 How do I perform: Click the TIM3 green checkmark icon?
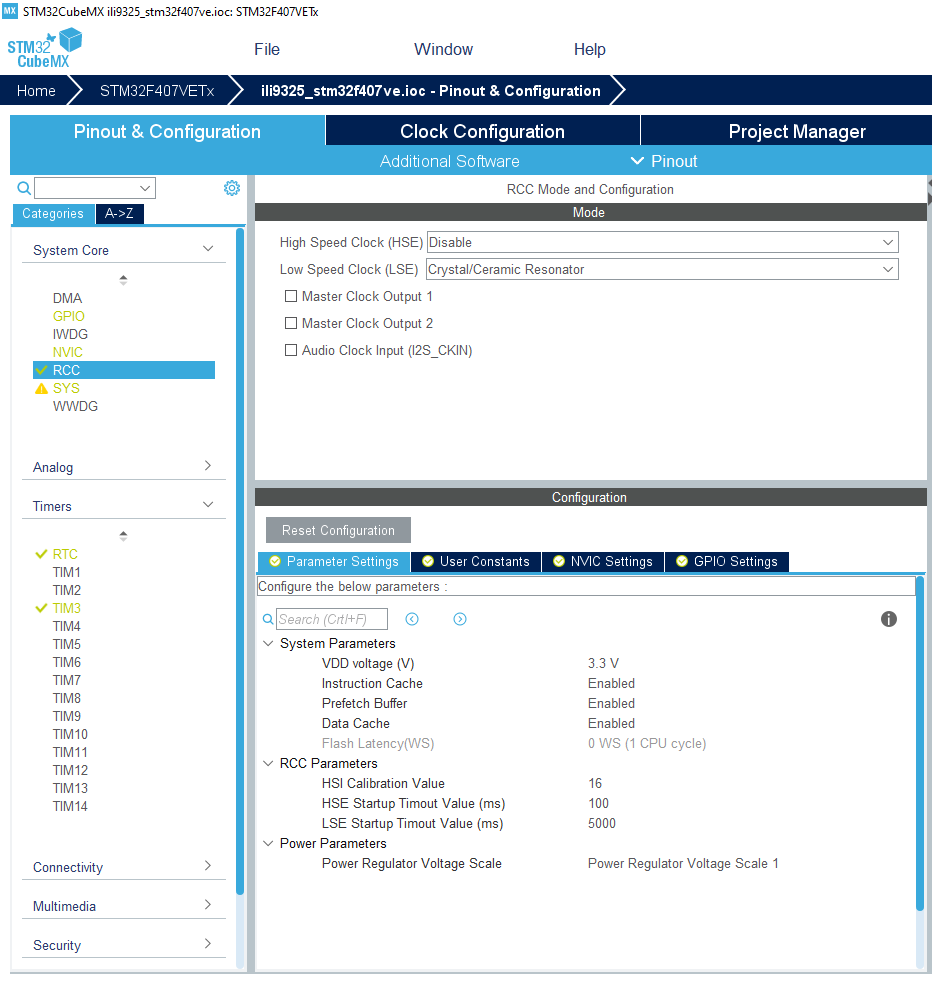pyautogui.click(x=41, y=608)
